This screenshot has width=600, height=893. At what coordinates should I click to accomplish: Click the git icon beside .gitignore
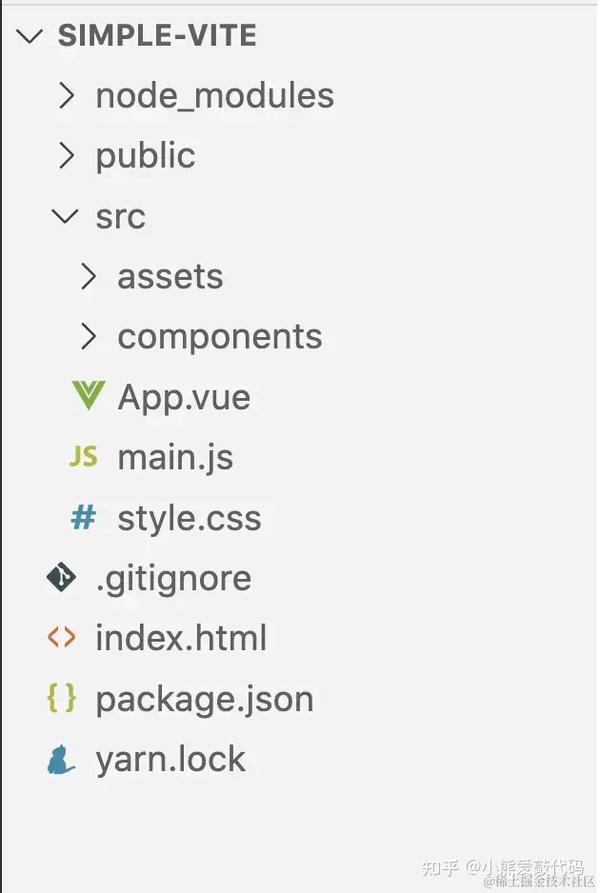click(61, 578)
